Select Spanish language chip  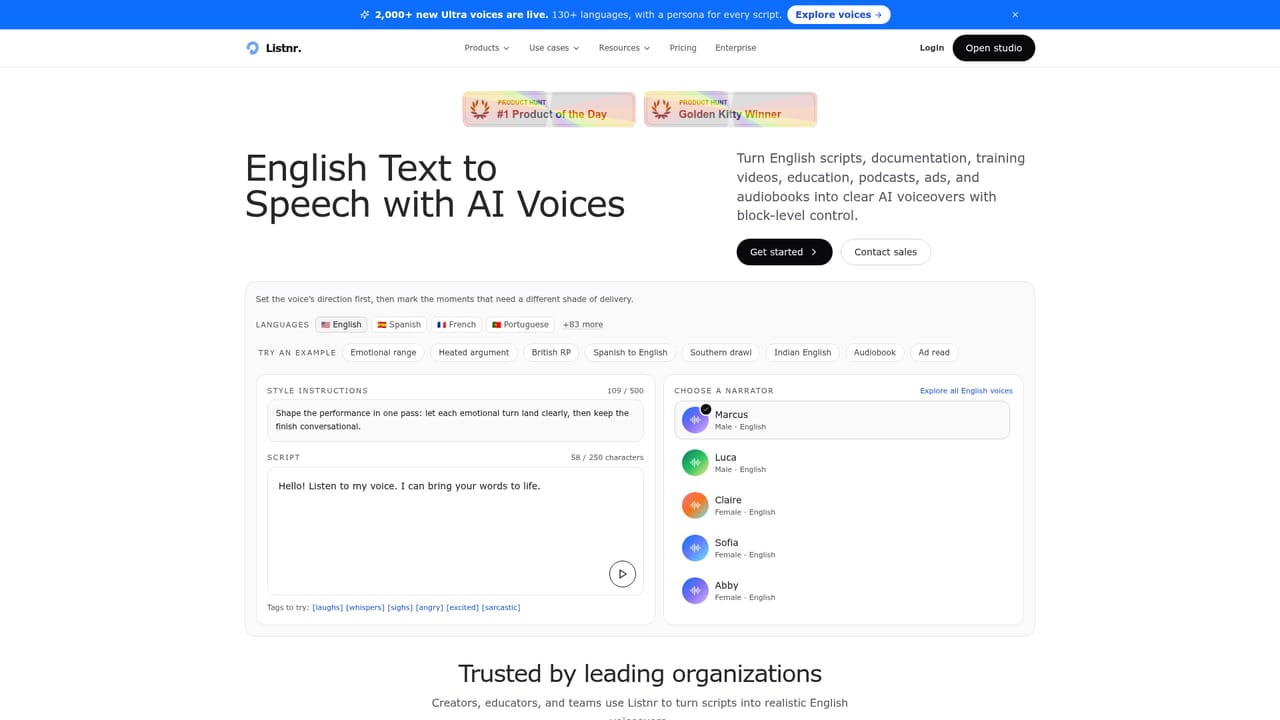click(x=399, y=325)
